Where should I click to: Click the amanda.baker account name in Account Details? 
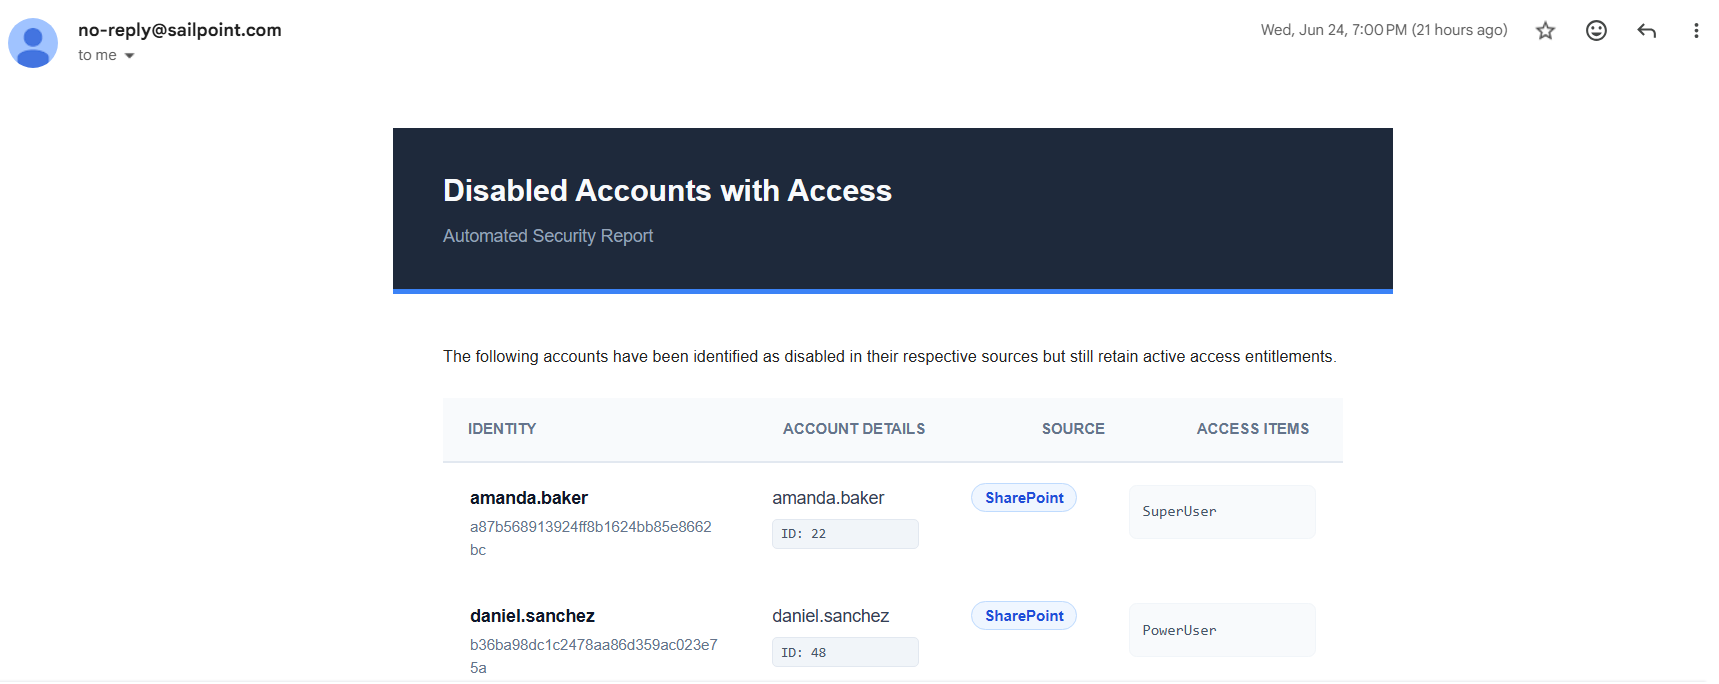pyautogui.click(x=828, y=498)
